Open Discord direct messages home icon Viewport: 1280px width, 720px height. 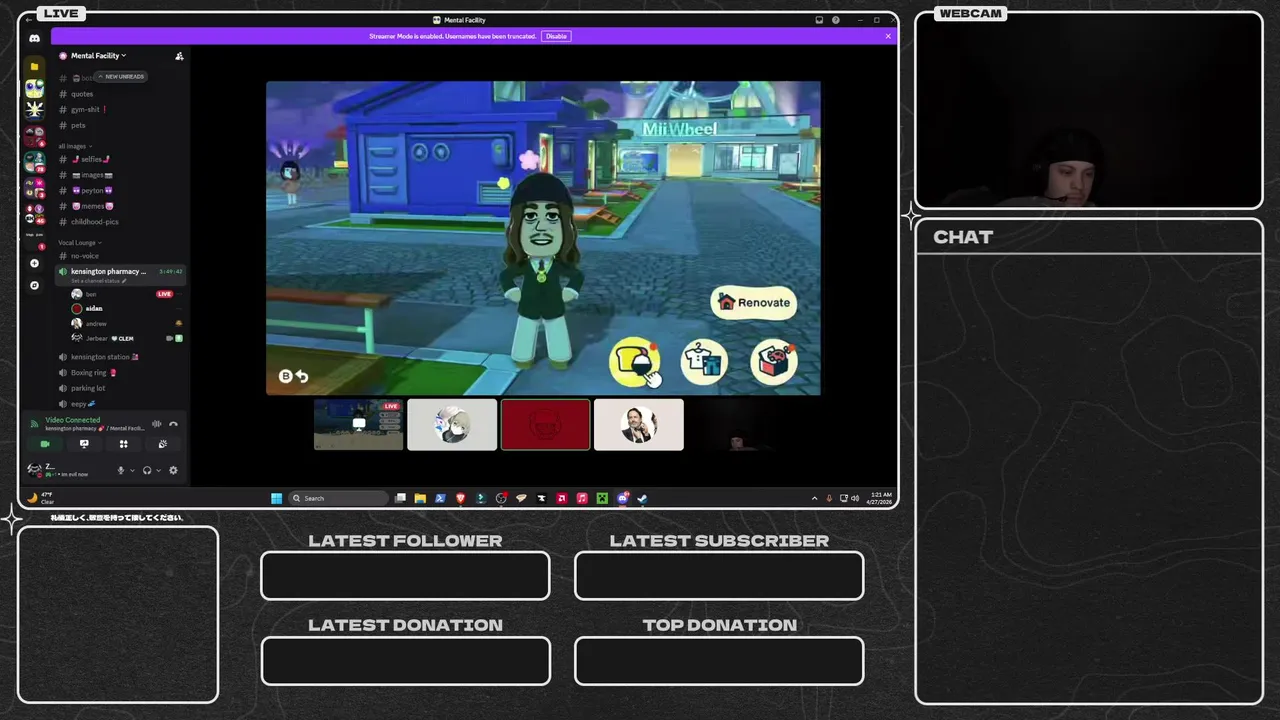34,38
